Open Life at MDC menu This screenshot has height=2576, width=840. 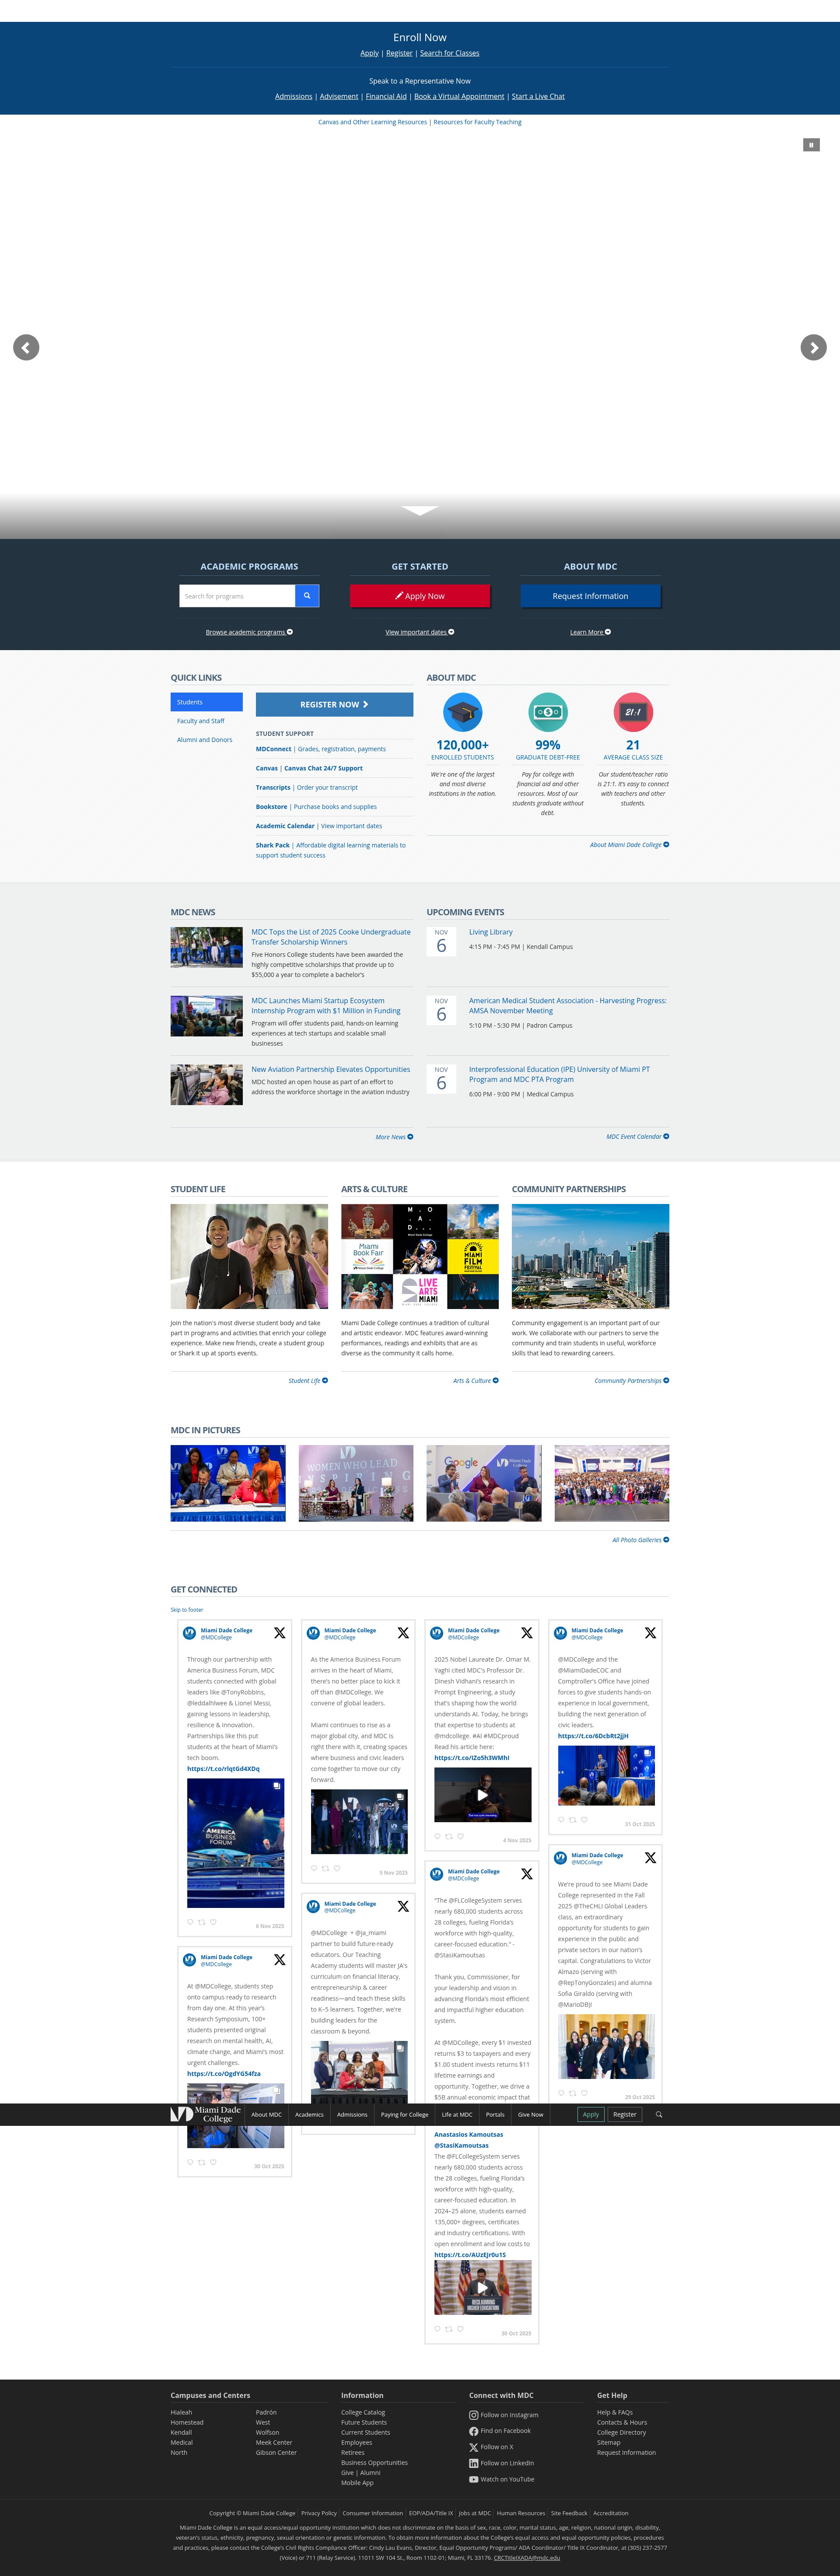tap(457, 2114)
